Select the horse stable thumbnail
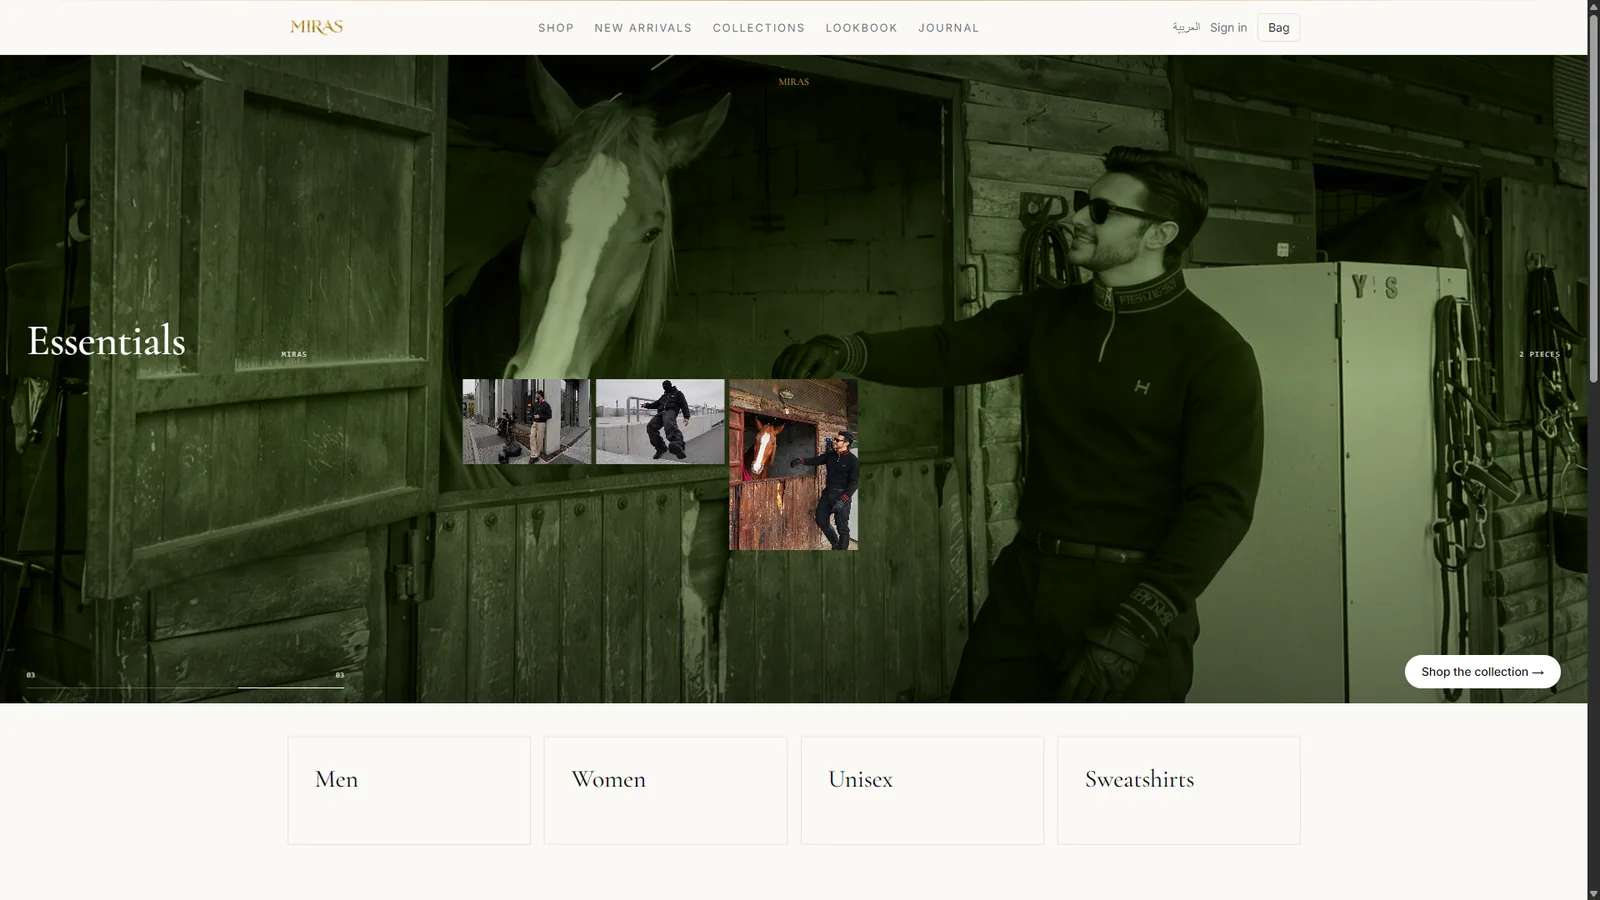The width and height of the screenshot is (1600, 900). [794, 464]
